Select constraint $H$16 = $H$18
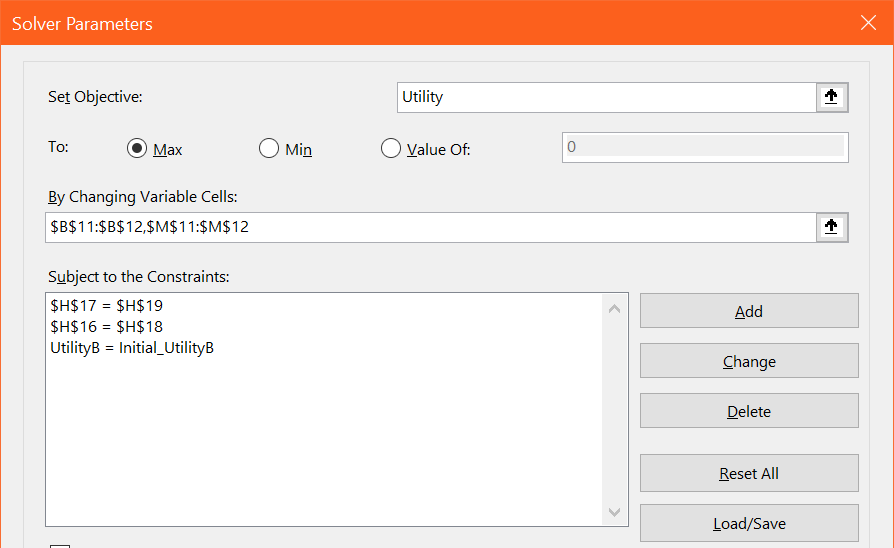Screen dimensions: 894x548 click(x=106, y=326)
